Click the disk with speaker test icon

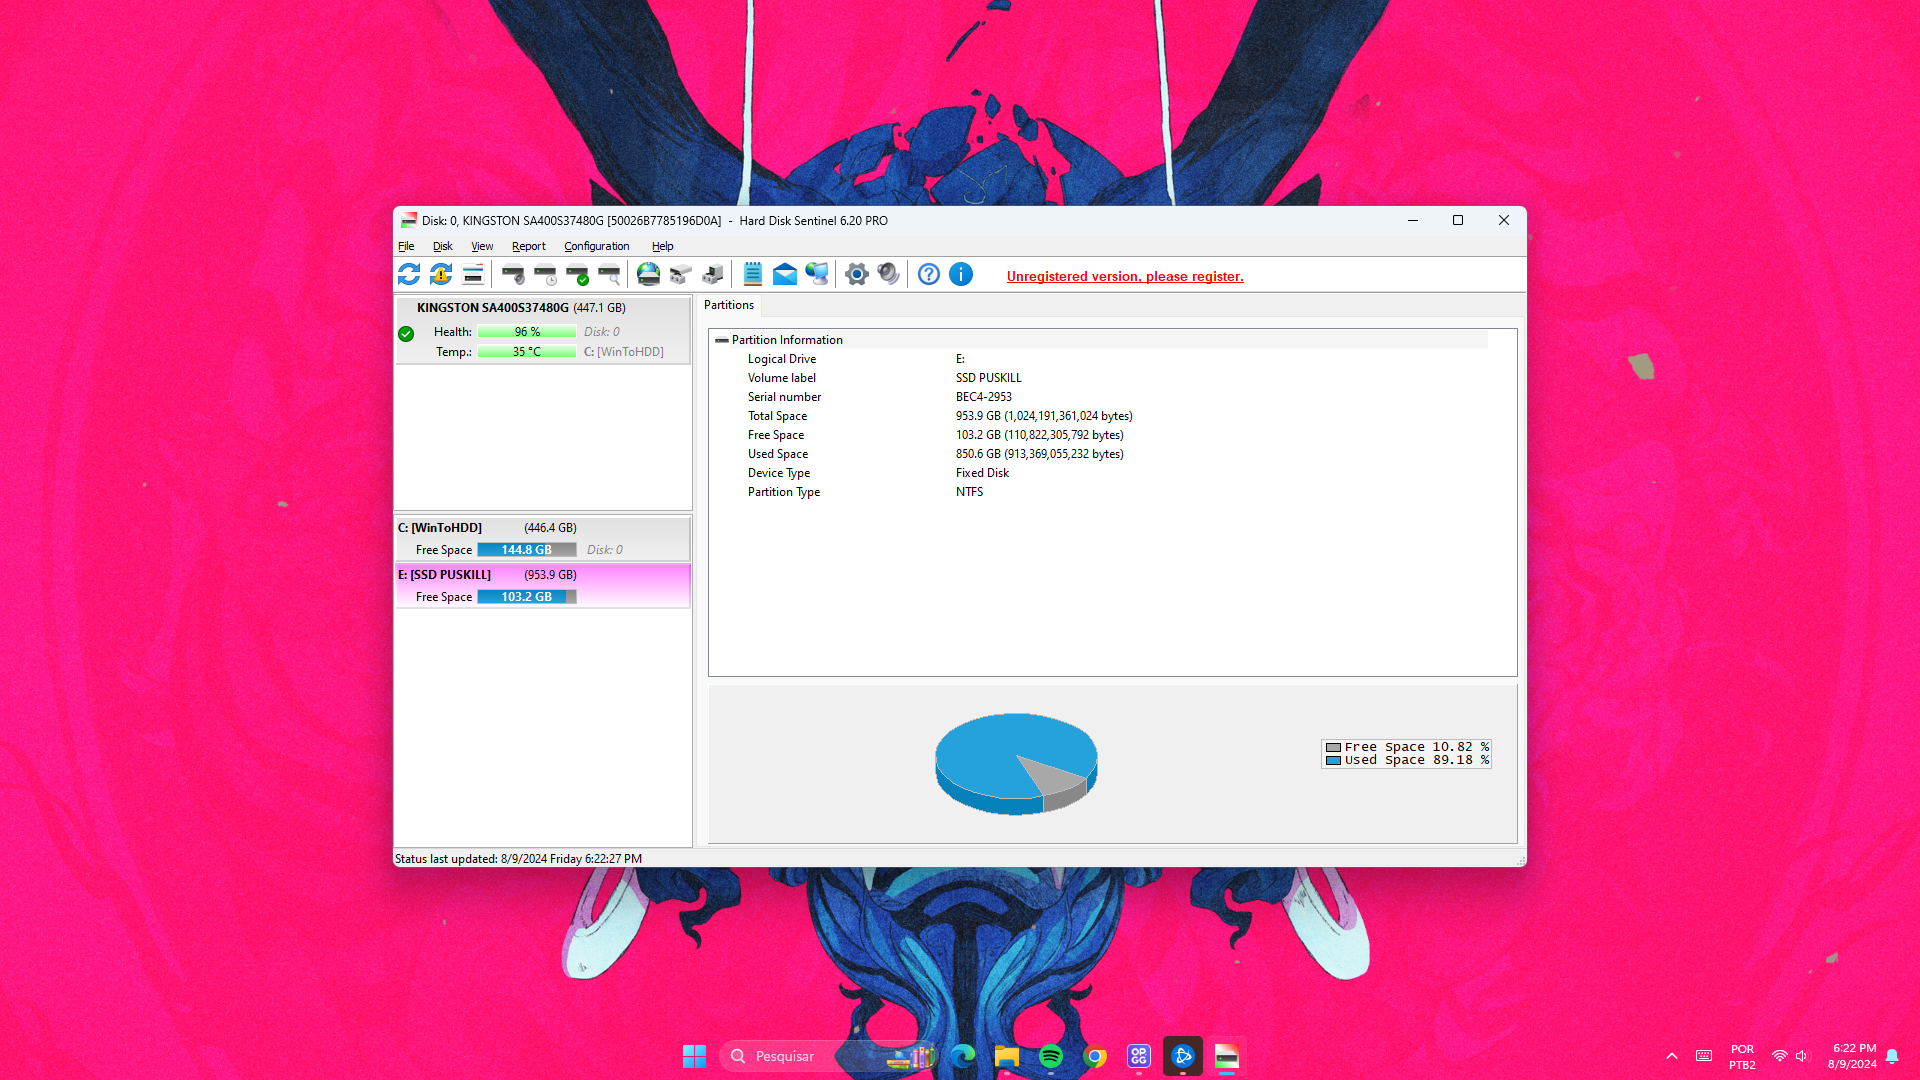[x=513, y=274]
